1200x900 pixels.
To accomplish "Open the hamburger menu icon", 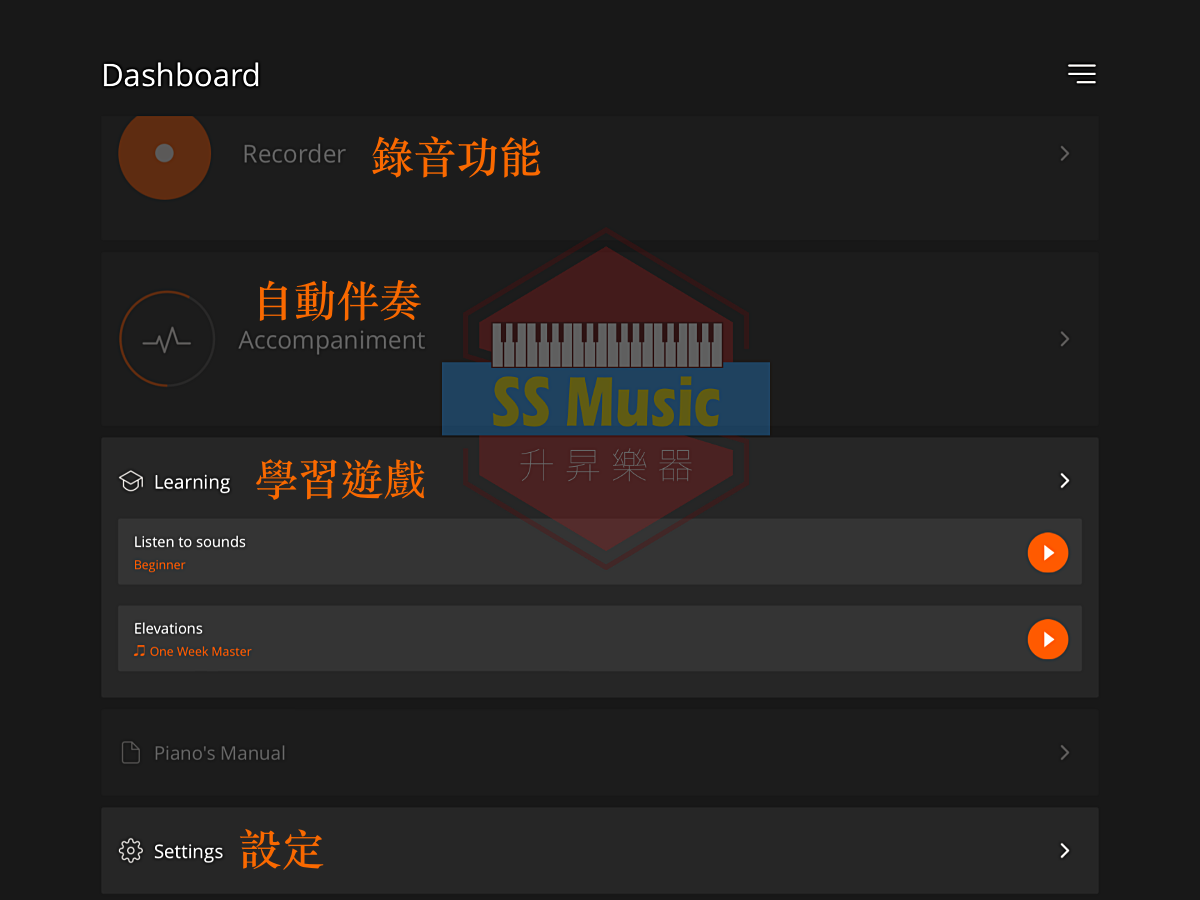I will click(x=1081, y=74).
